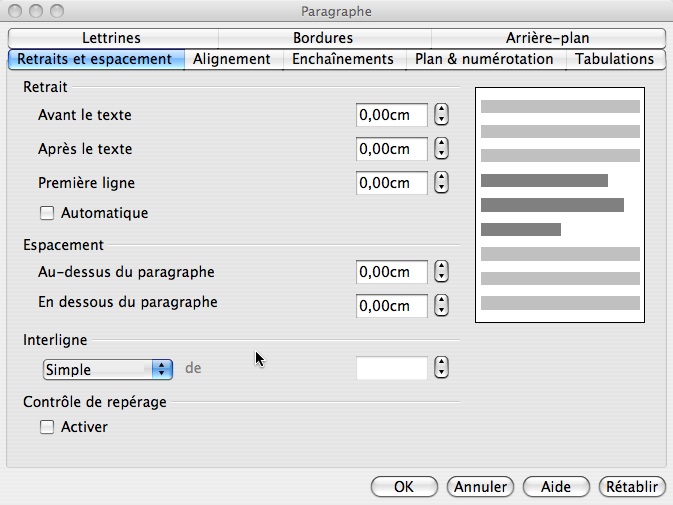Viewport: 673px width, 505px height.
Task: Select the Plan & numérotation tab
Action: click(484, 59)
